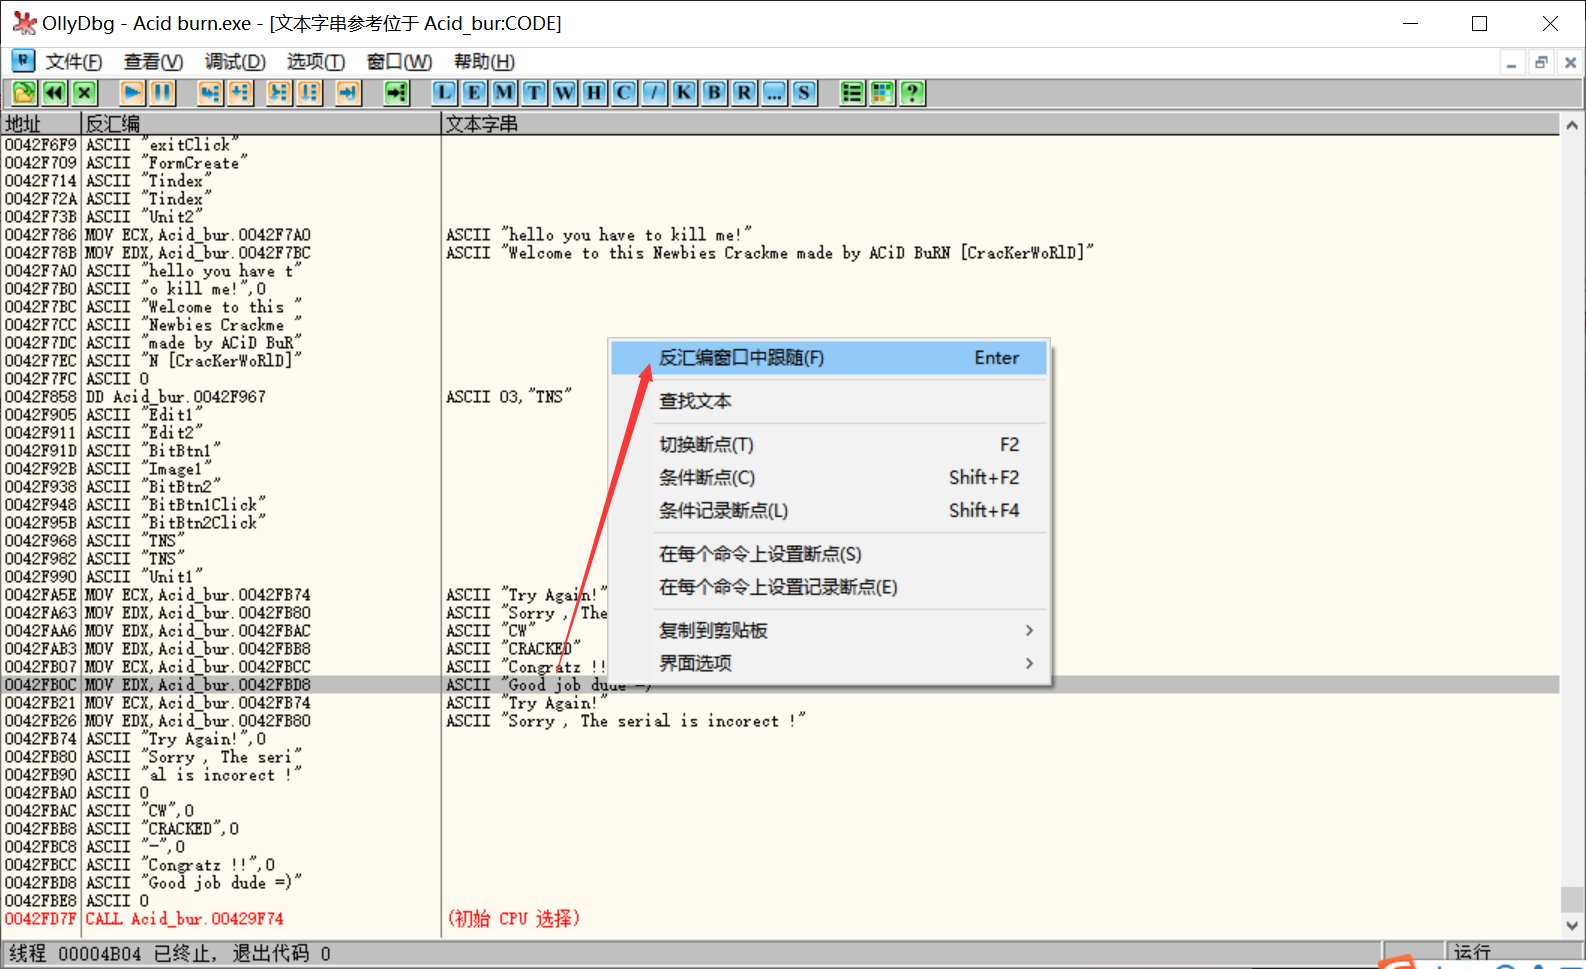The height and width of the screenshot is (969, 1586).
Task: Select 切换断点(T) context menu entry
Action: click(x=829, y=445)
